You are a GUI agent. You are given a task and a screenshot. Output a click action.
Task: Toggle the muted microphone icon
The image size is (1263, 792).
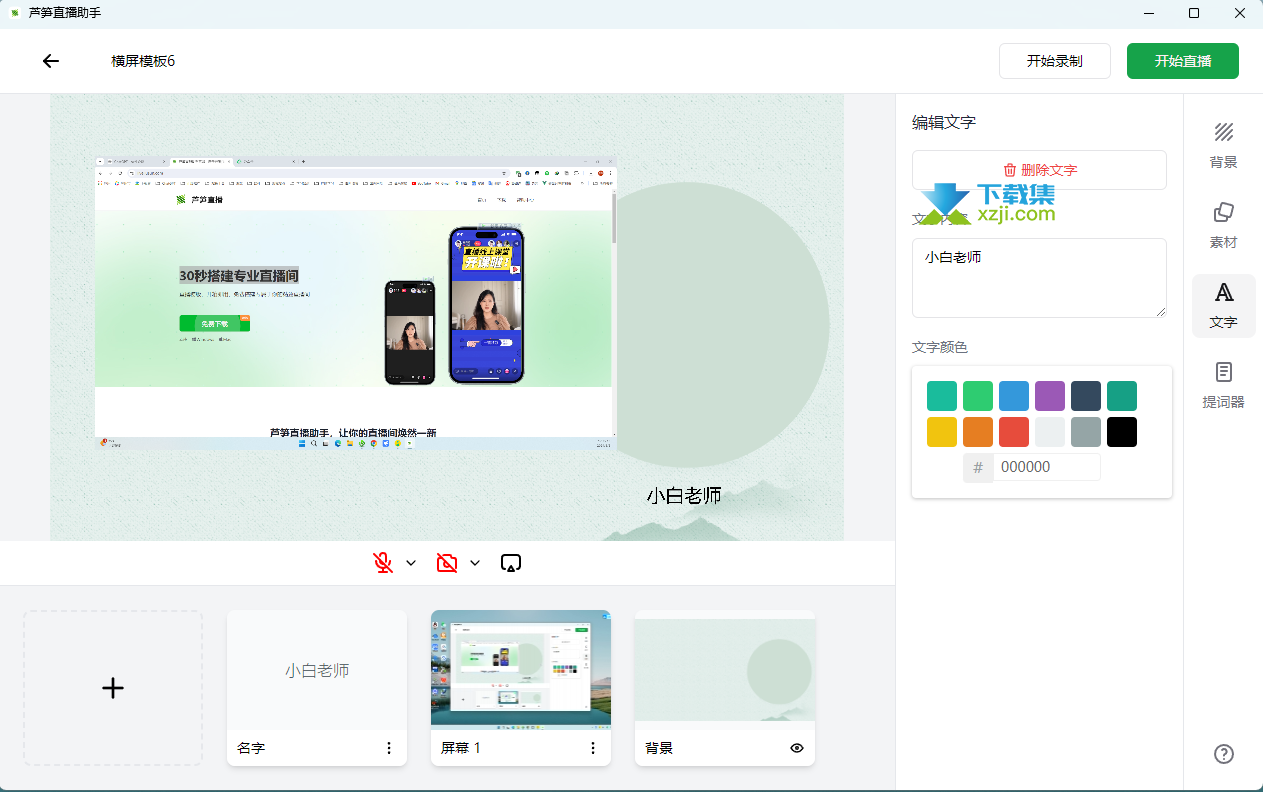[x=383, y=563]
